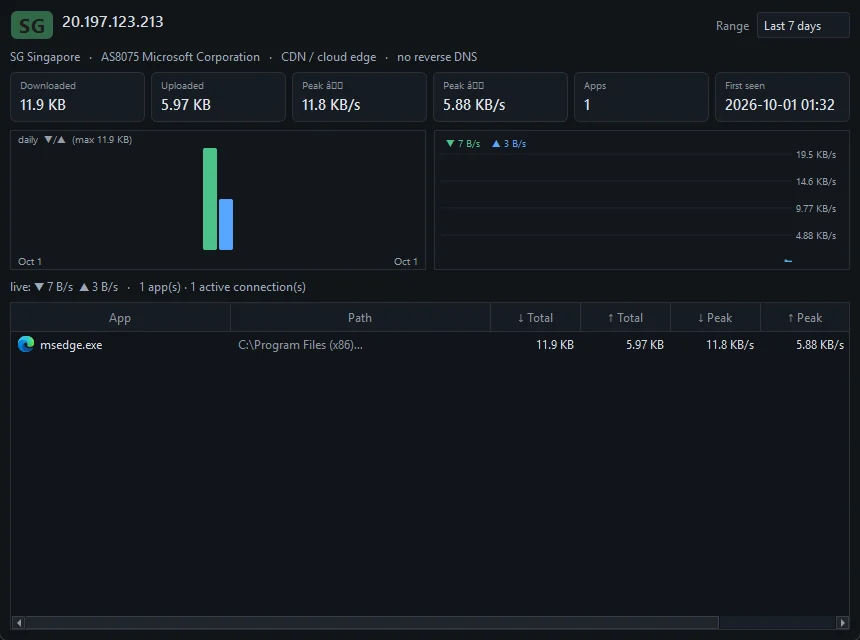The image size is (860, 640).
Task: Click the msedge.exe Edge icon
Action: click(26, 344)
